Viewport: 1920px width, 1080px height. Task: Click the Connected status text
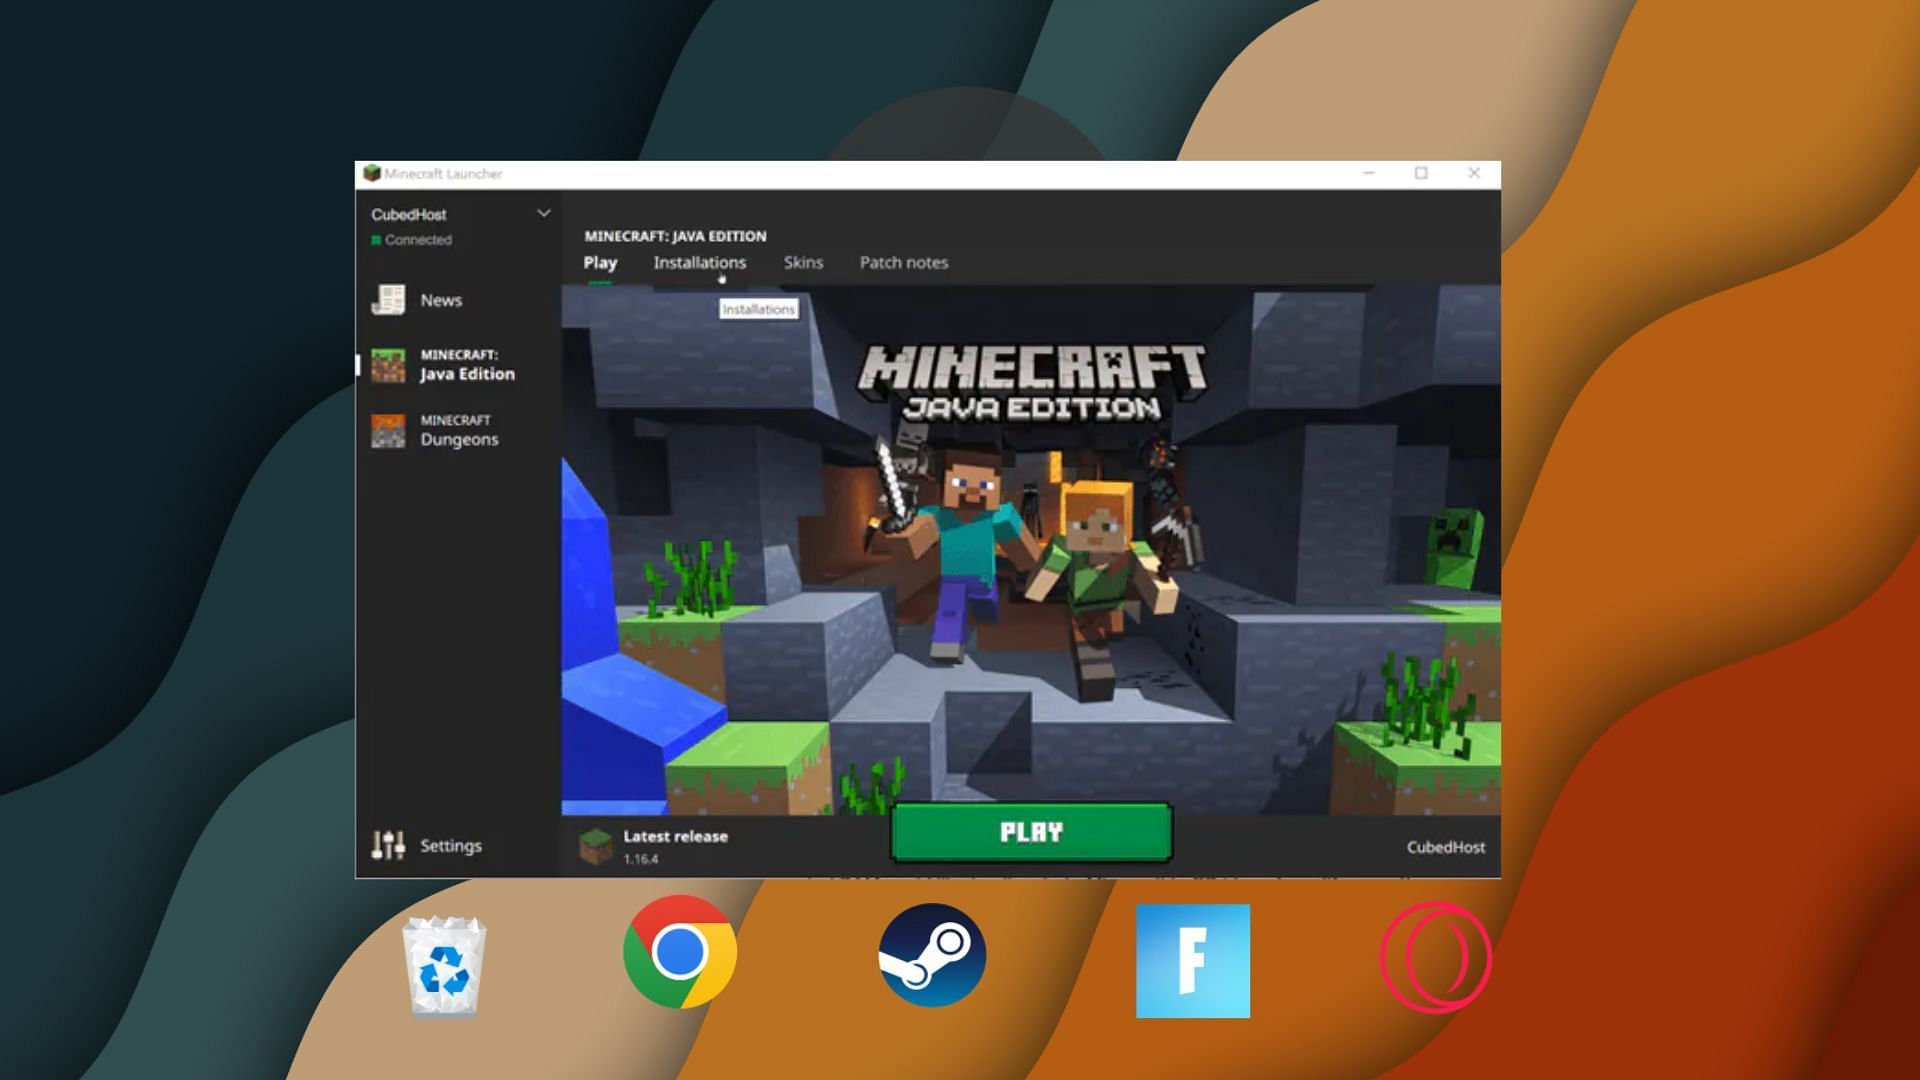(x=418, y=240)
